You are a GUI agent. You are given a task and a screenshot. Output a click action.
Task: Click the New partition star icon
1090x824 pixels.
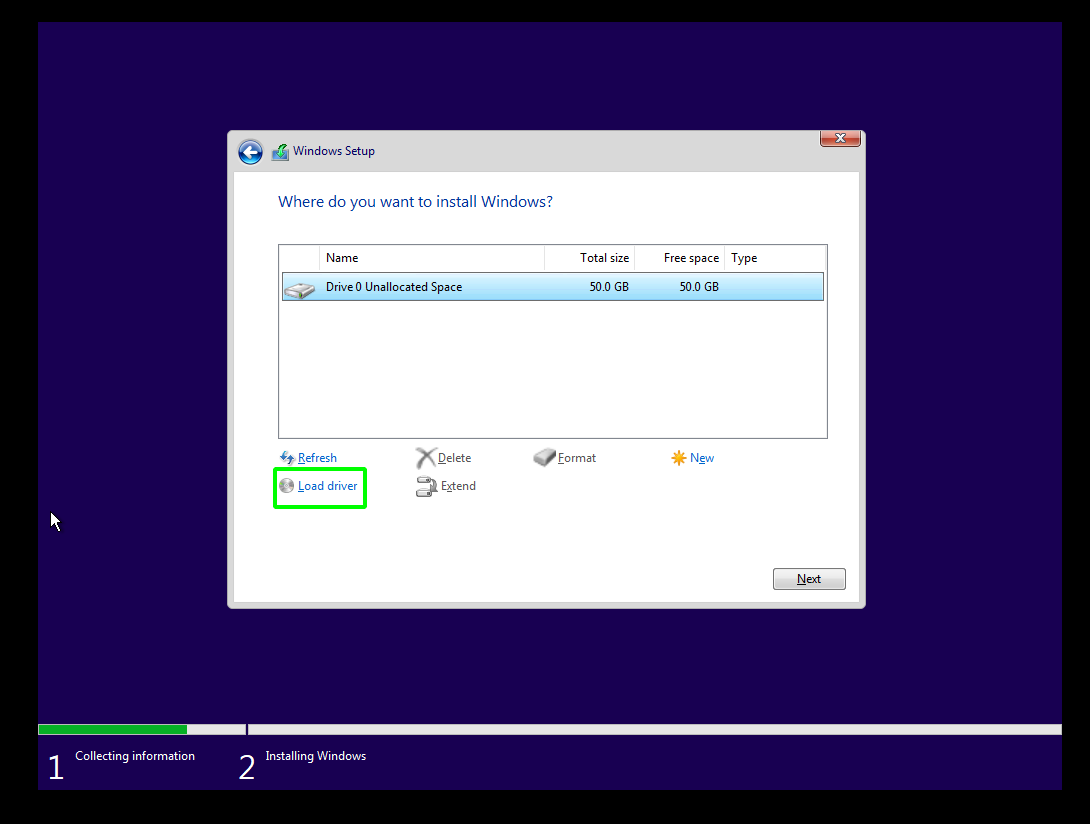[x=678, y=458]
